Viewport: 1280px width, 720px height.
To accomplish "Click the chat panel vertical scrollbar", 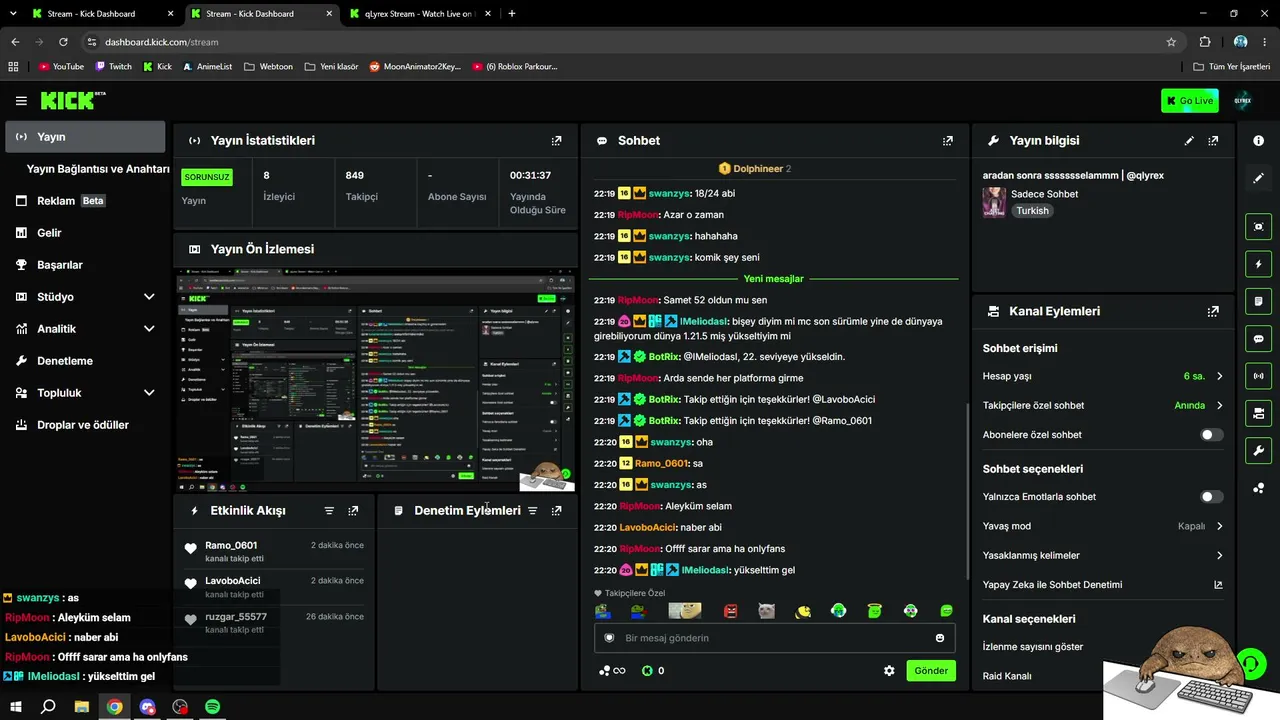I will pos(966,490).
